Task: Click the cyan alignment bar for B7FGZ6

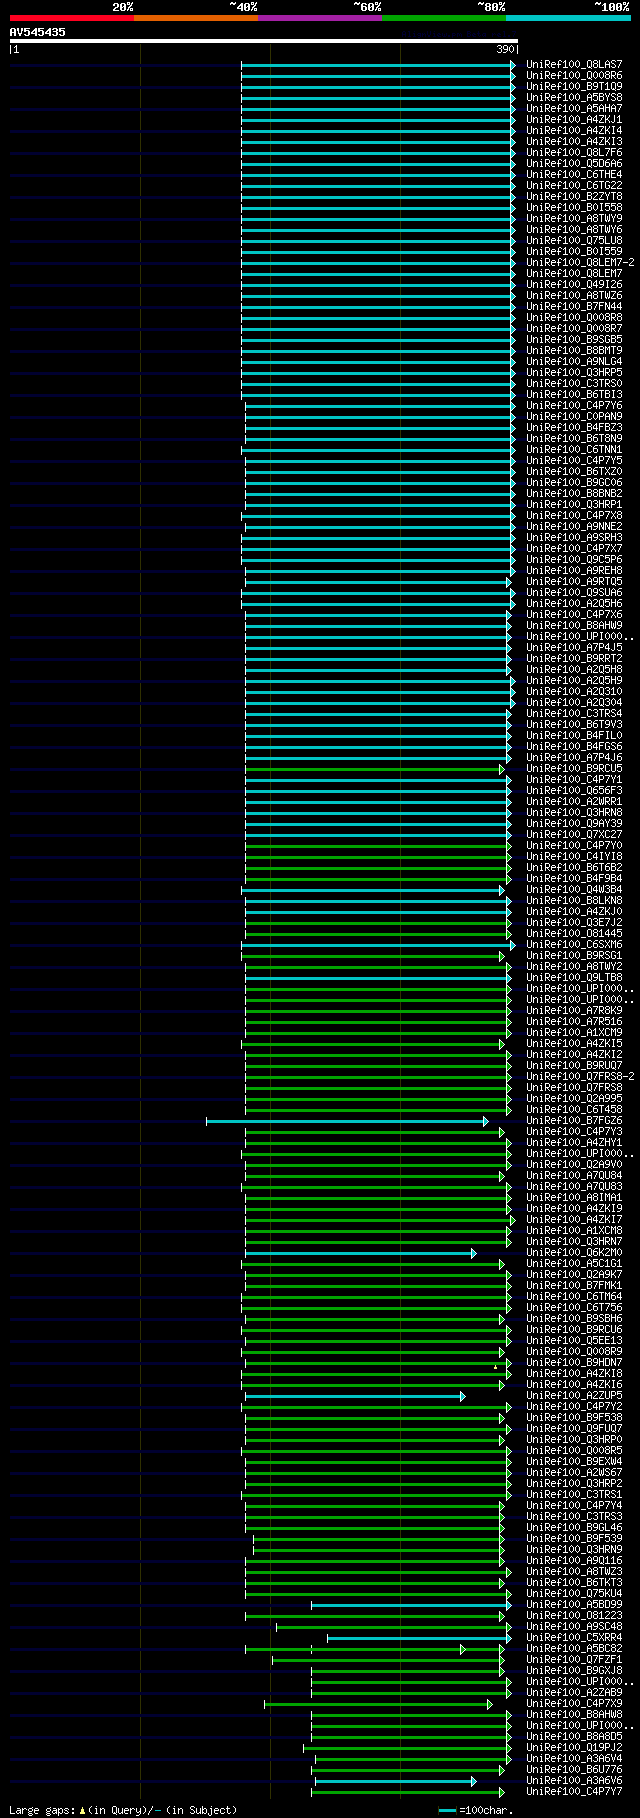Action: [347, 1121]
